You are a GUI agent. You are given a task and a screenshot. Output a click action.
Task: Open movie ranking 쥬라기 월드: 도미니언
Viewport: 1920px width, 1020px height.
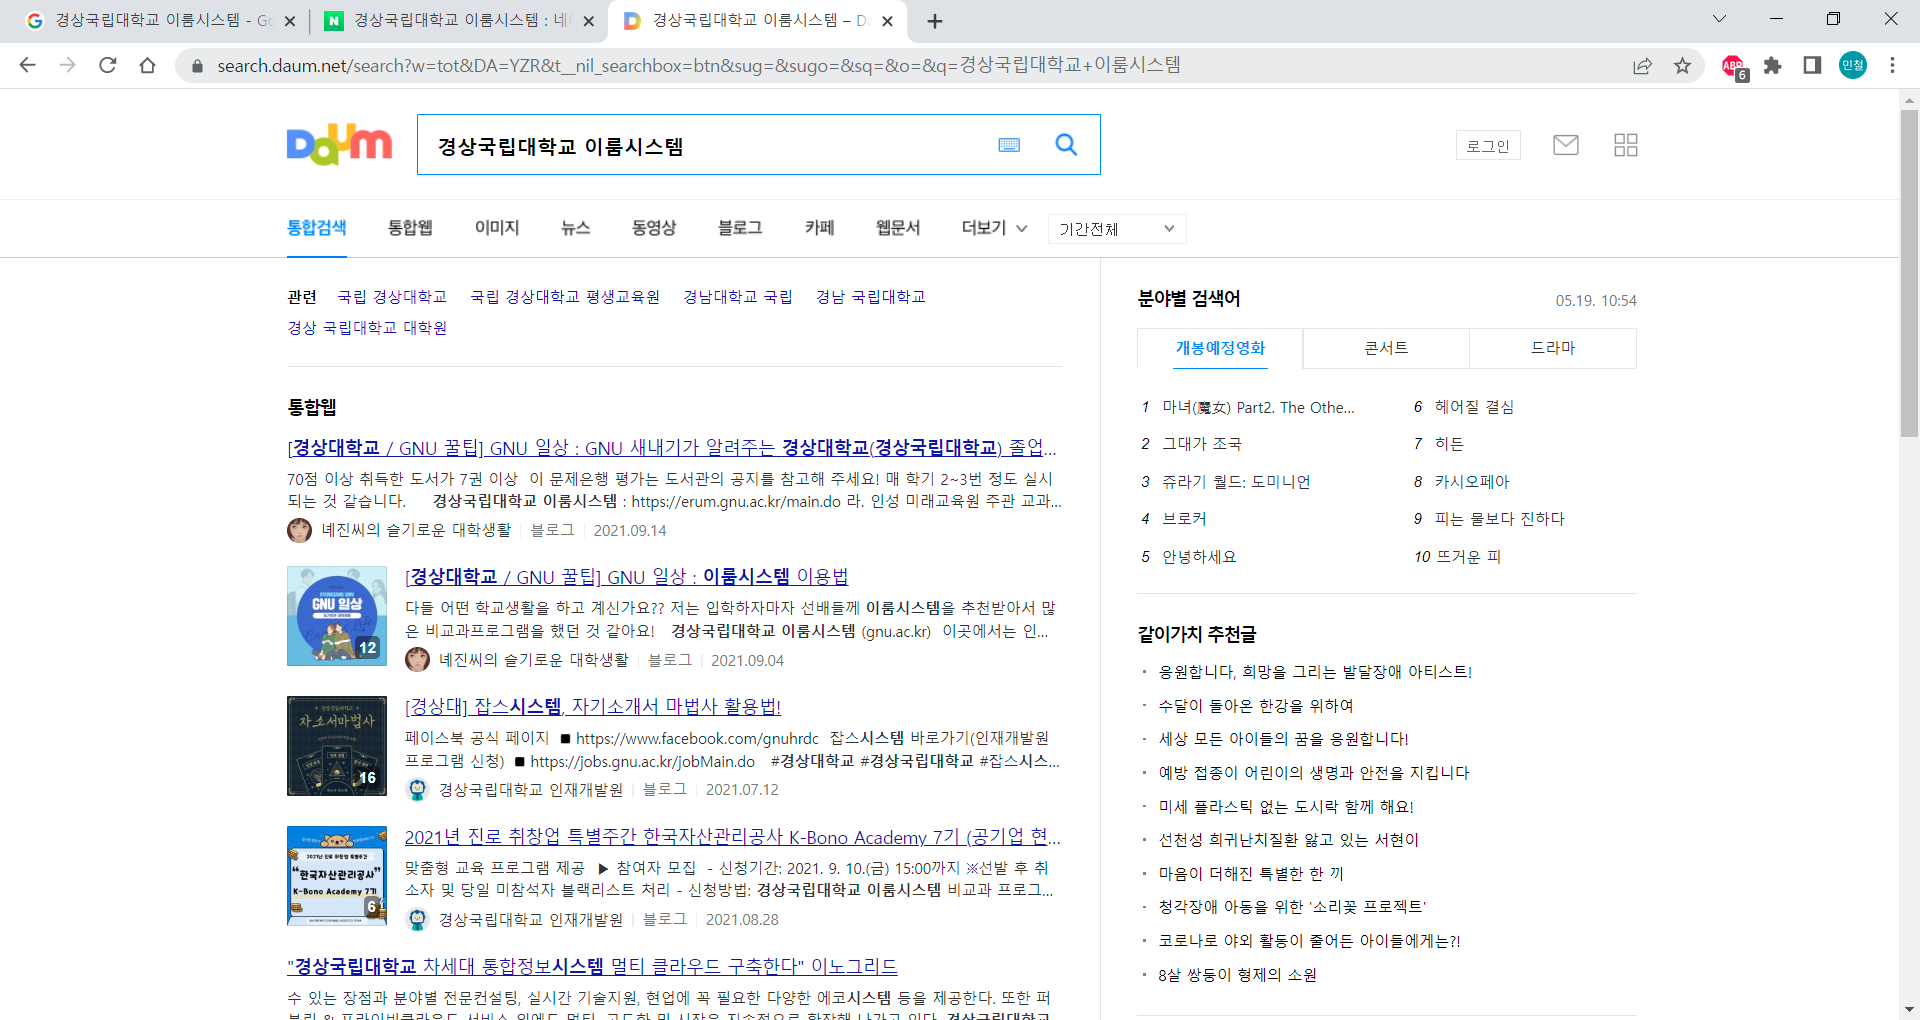tap(1236, 482)
